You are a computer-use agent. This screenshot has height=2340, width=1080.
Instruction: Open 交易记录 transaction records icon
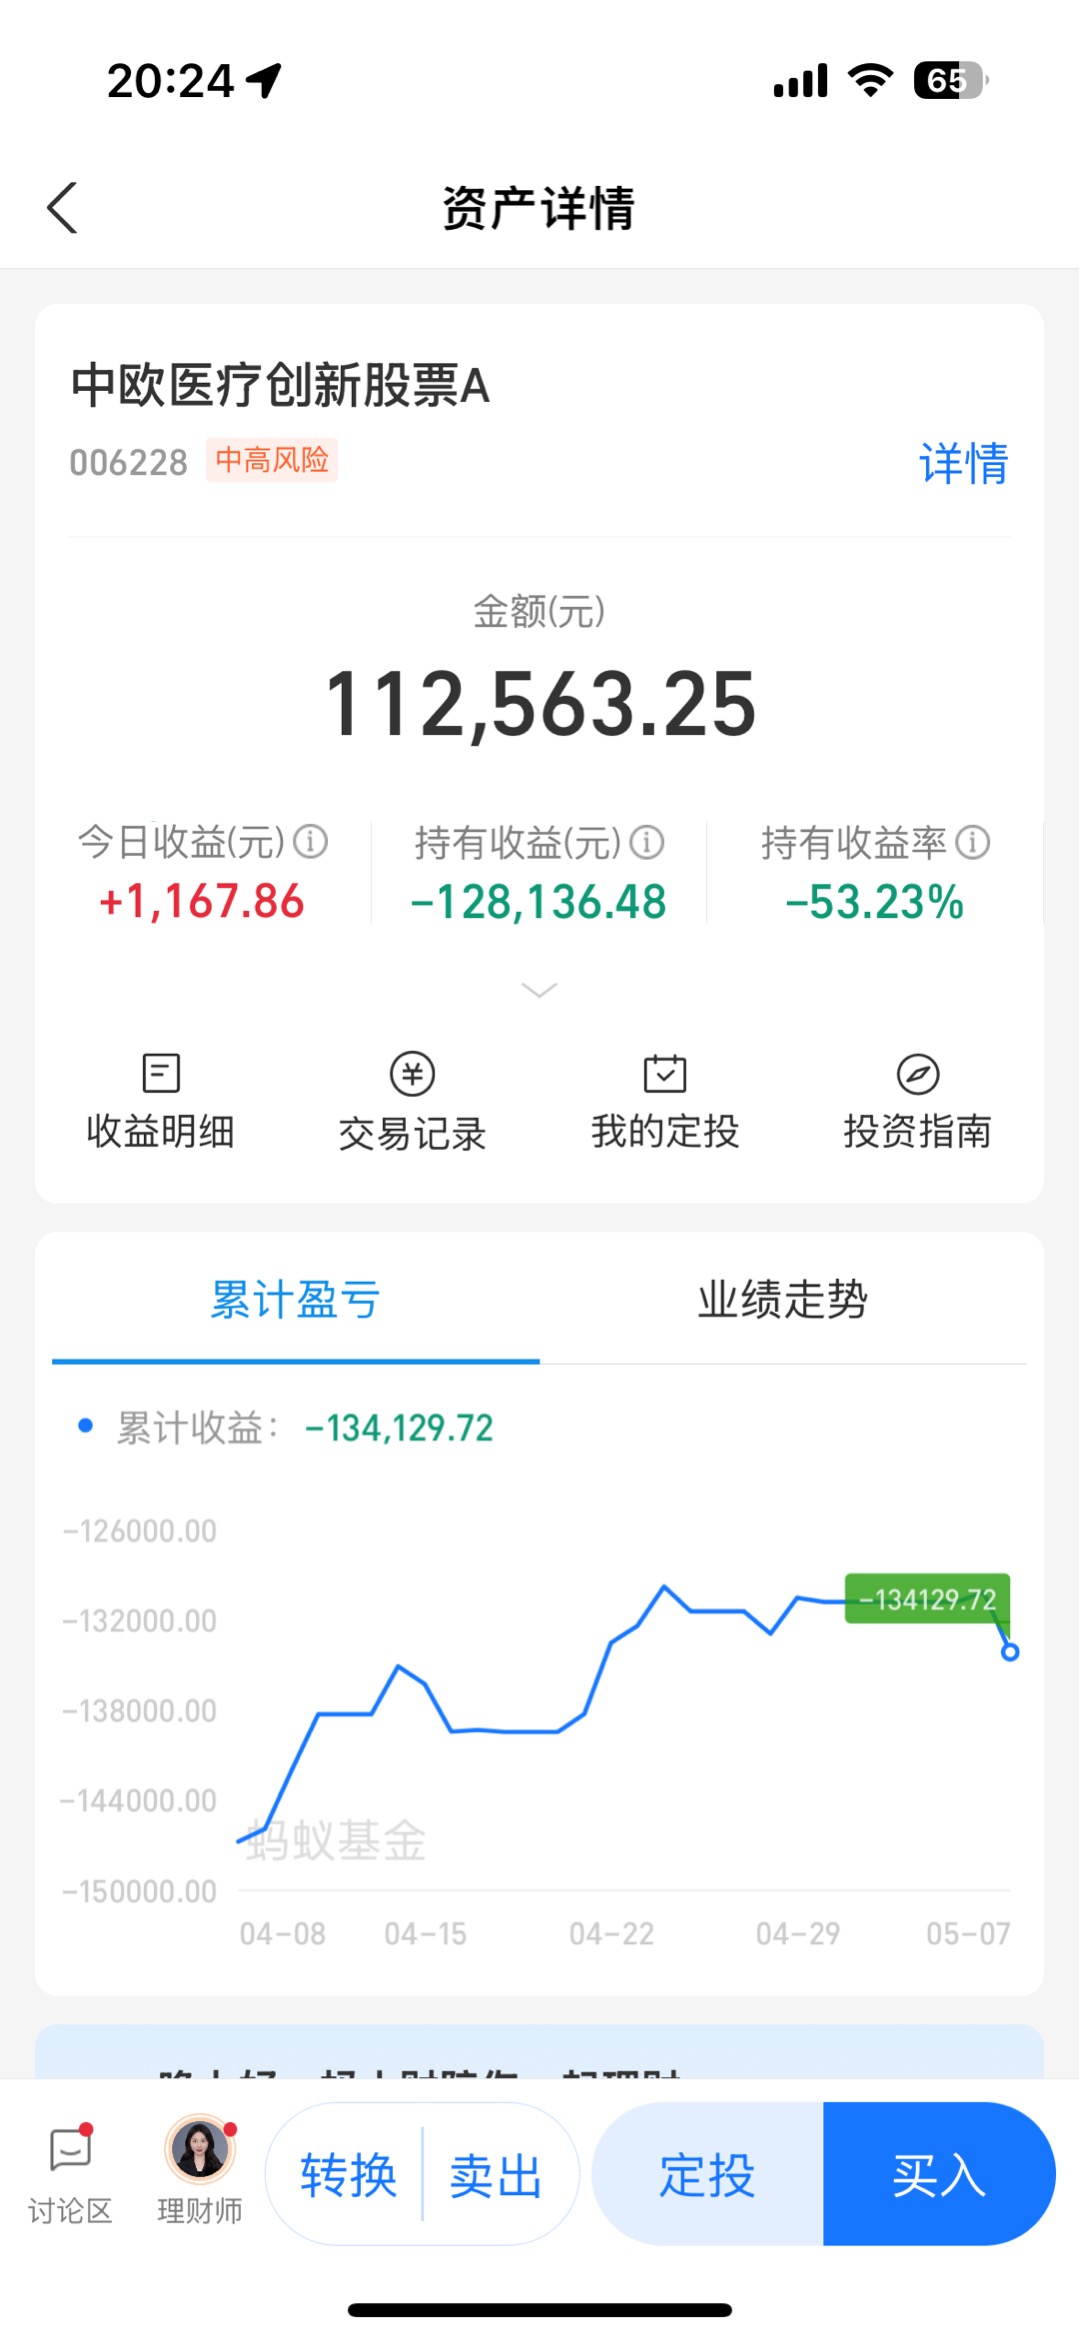412,1074
